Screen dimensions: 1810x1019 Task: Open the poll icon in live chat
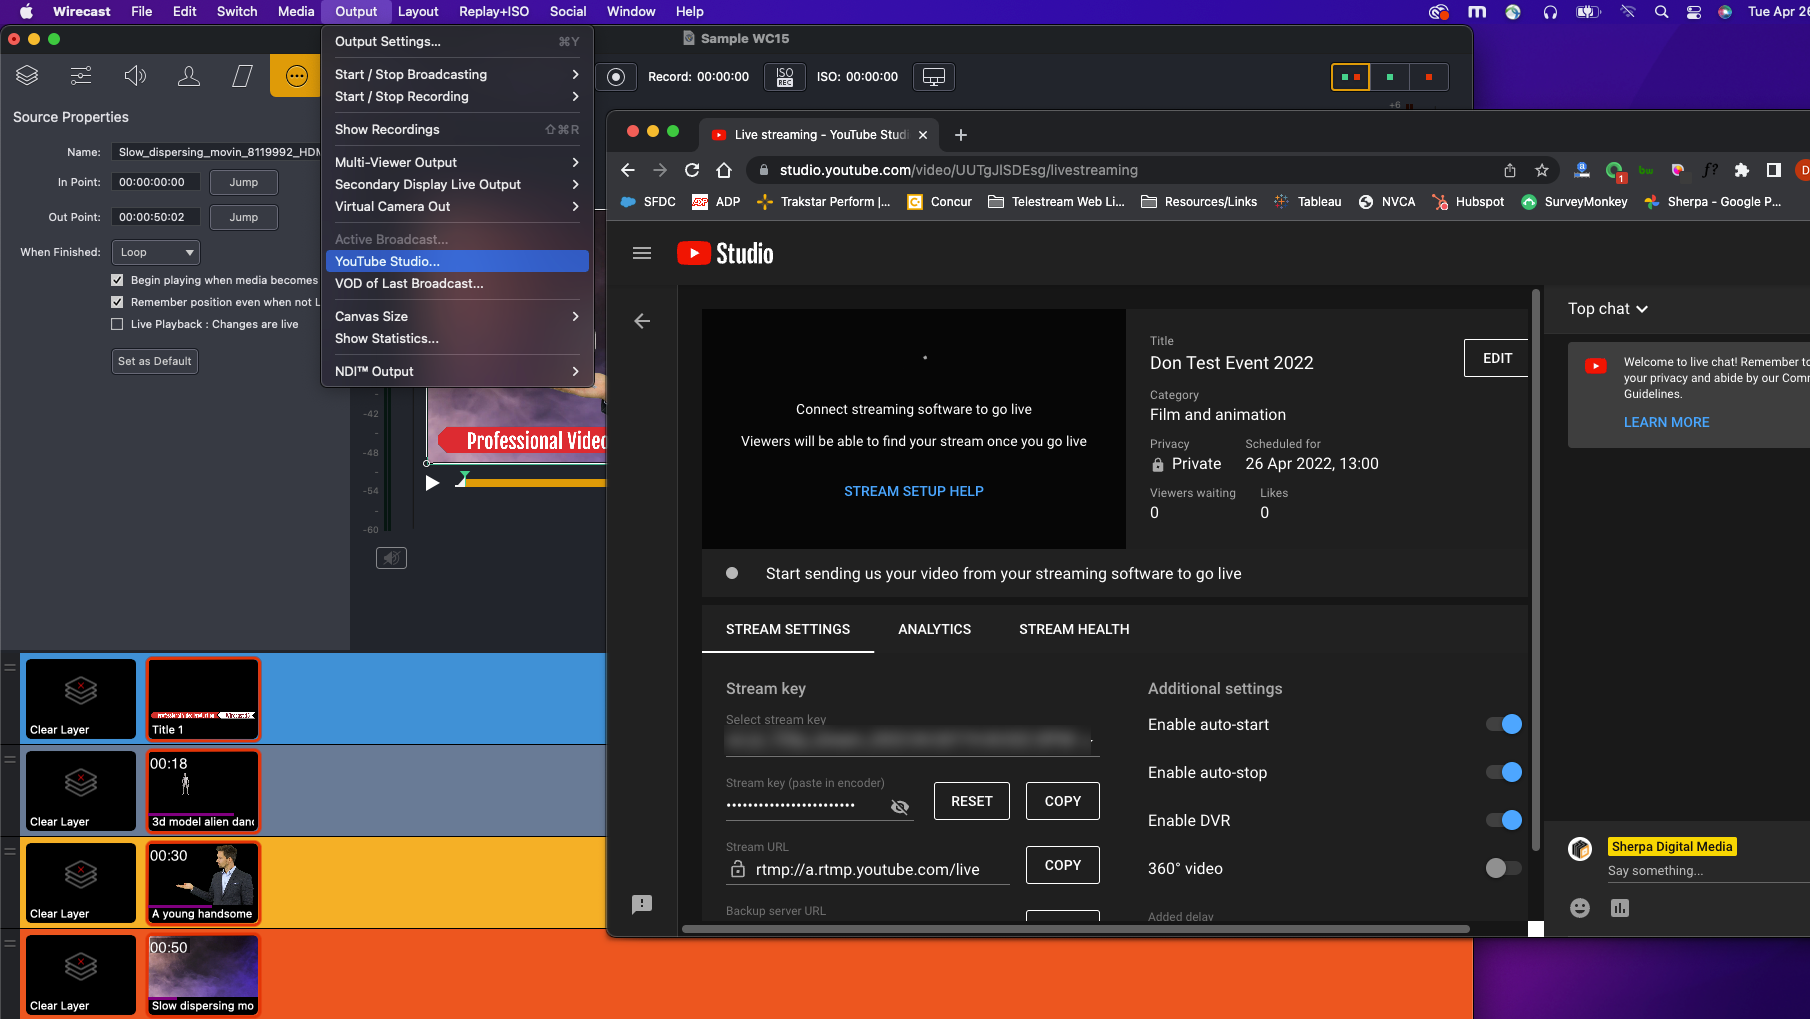(1620, 908)
